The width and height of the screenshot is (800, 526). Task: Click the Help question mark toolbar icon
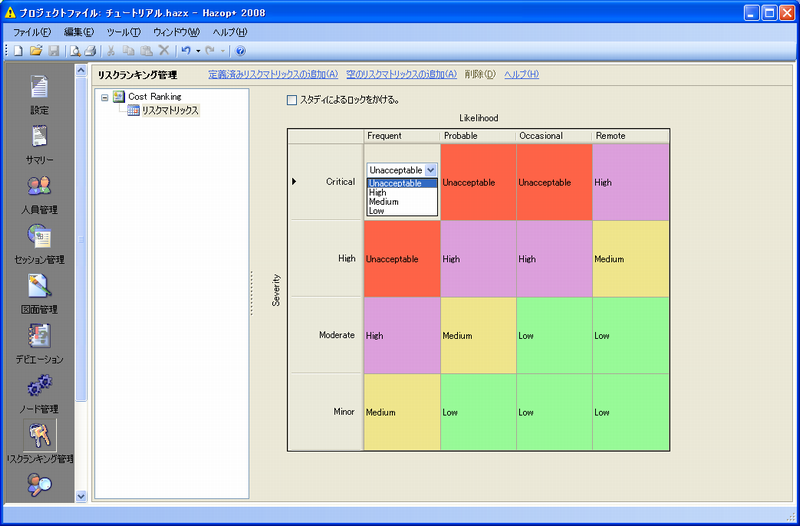[241, 51]
